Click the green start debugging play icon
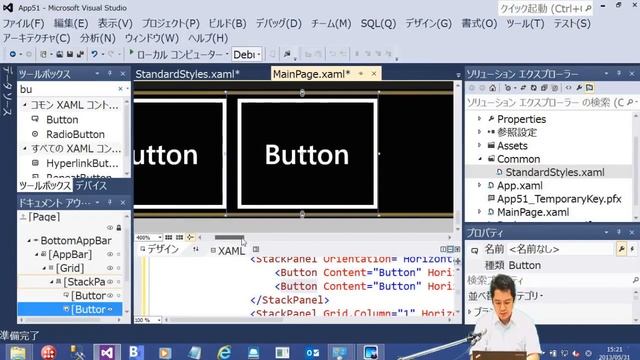This screenshot has height=360, width=640. [131, 52]
